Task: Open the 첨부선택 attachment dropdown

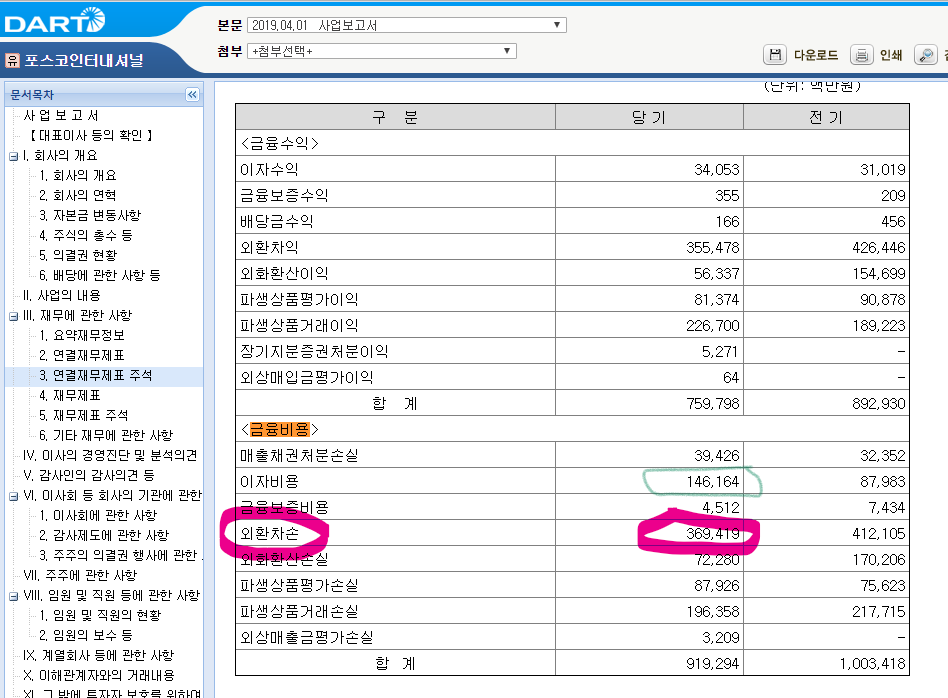Action: (507, 50)
